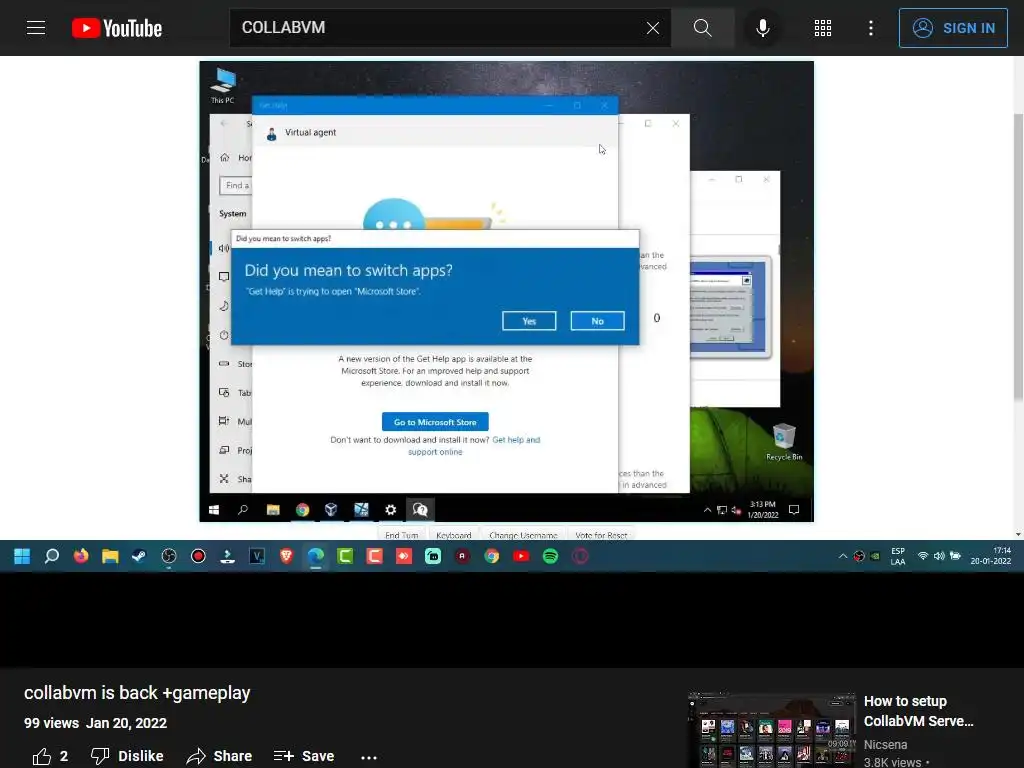Run the search with the magnifier button
The height and width of the screenshot is (768, 1024).
click(x=703, y=27)
